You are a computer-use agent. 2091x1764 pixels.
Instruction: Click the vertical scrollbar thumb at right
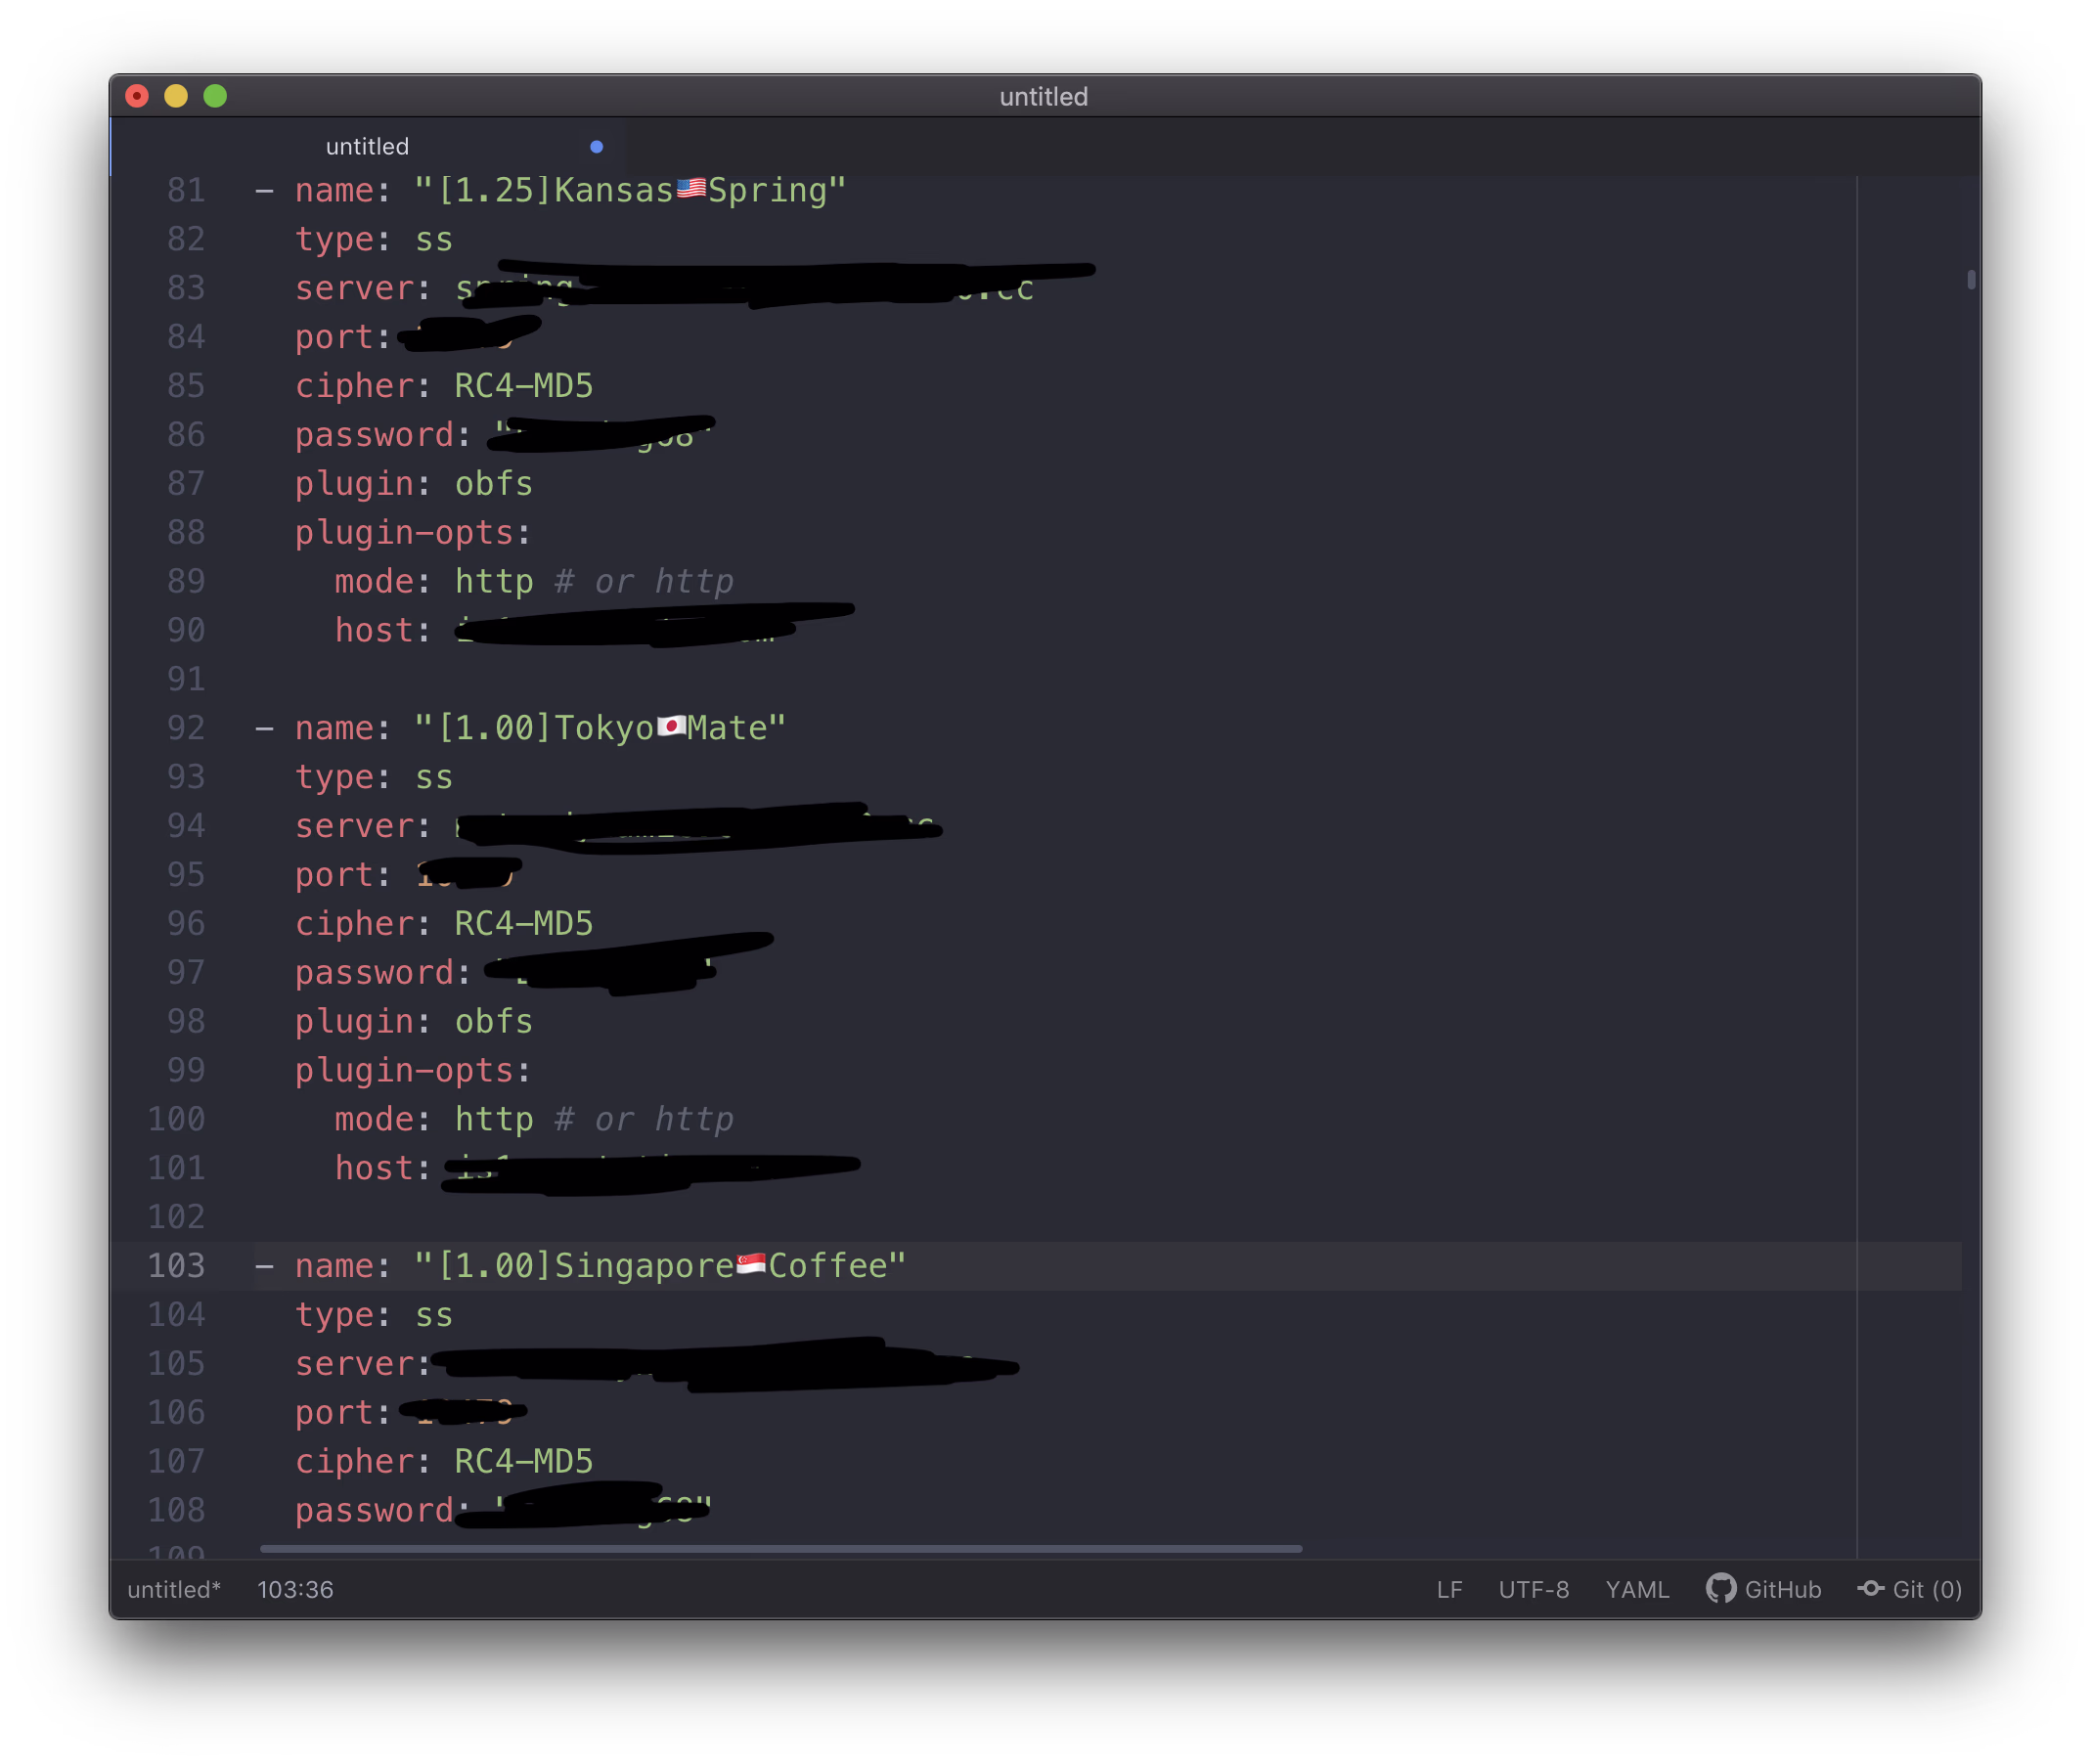pyautogui.click(x=1971, y=280)
